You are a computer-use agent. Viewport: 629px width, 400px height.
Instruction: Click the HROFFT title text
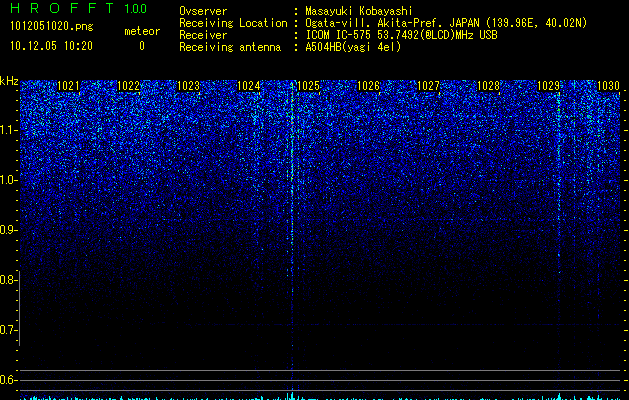(x=62, y=8)
